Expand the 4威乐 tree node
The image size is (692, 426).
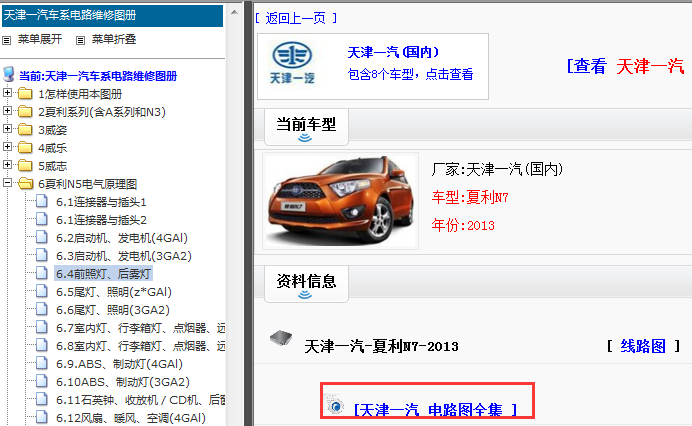7,147
